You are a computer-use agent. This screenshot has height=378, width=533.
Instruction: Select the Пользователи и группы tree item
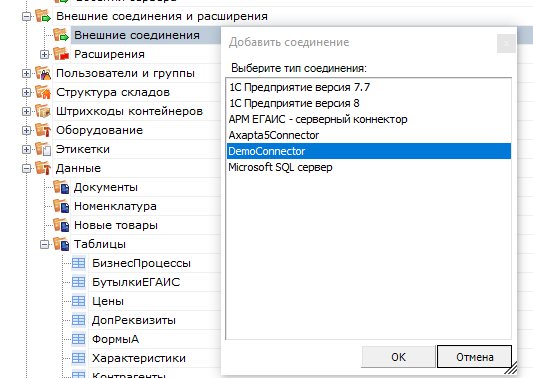point(125,73)
